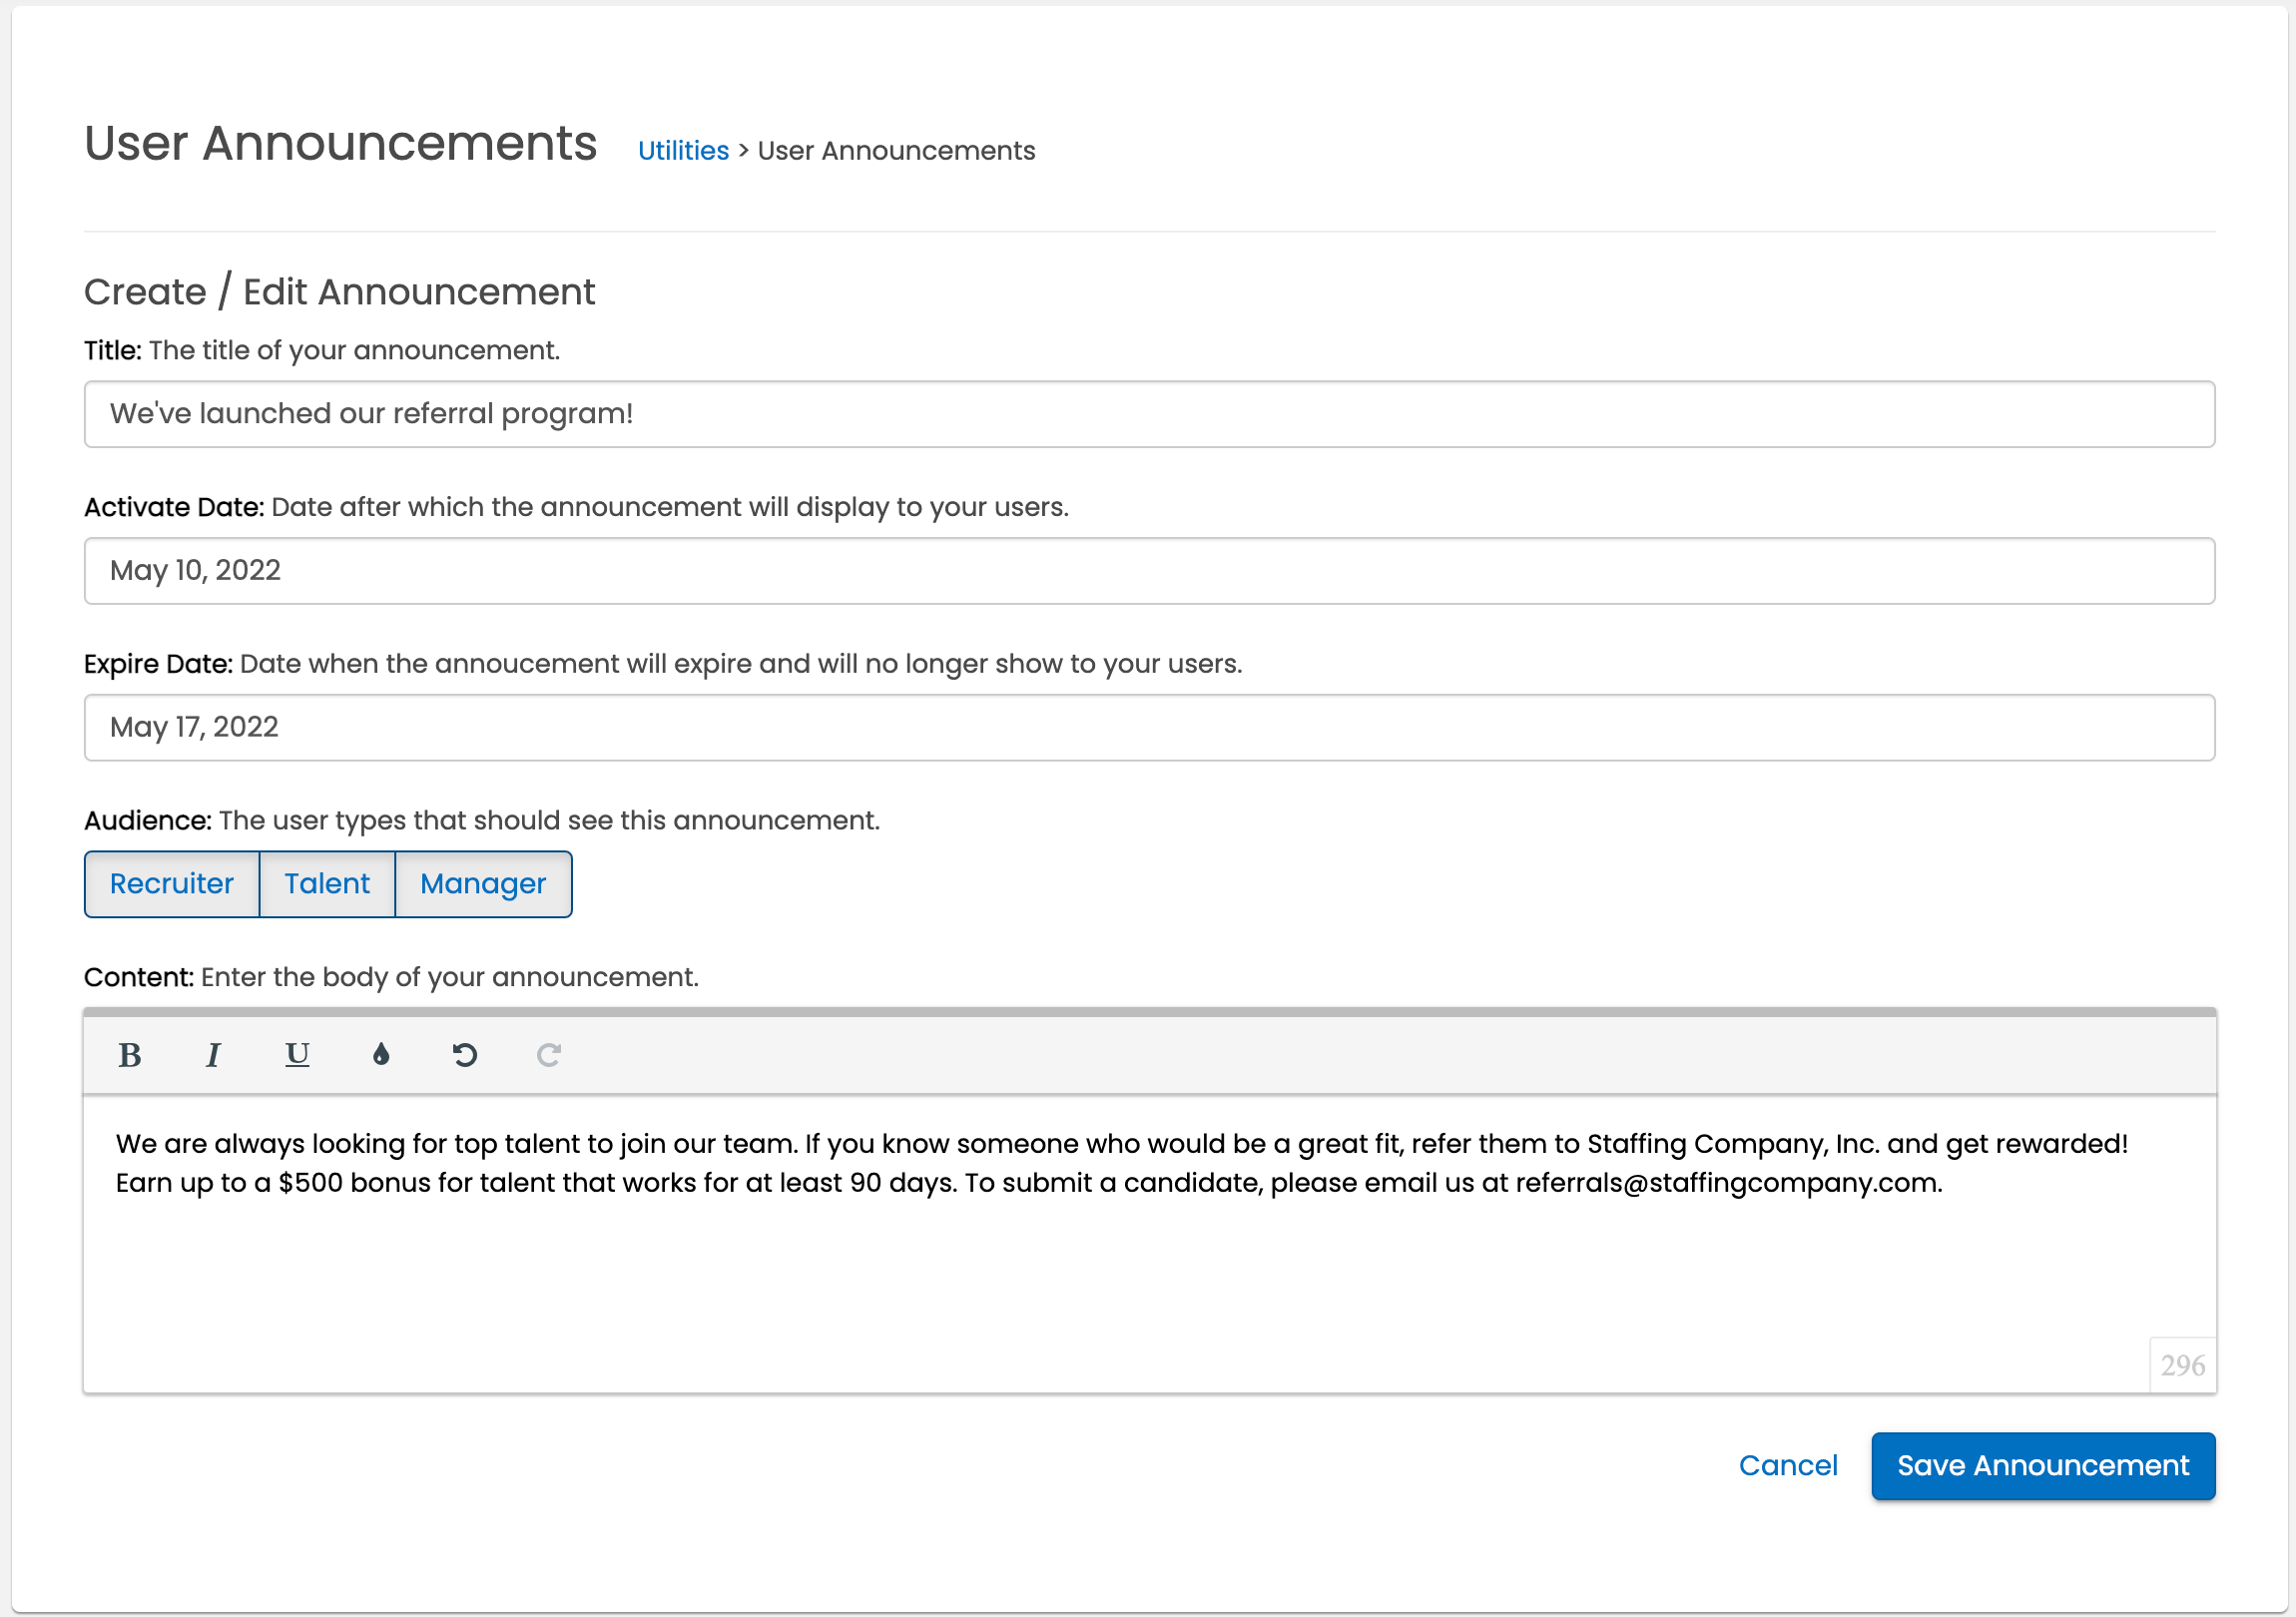Image resolution: width=2296 pixels, height=1617 pixels.
Task: Toggle bold formatting in the editor
Action: pos(129,1055)
